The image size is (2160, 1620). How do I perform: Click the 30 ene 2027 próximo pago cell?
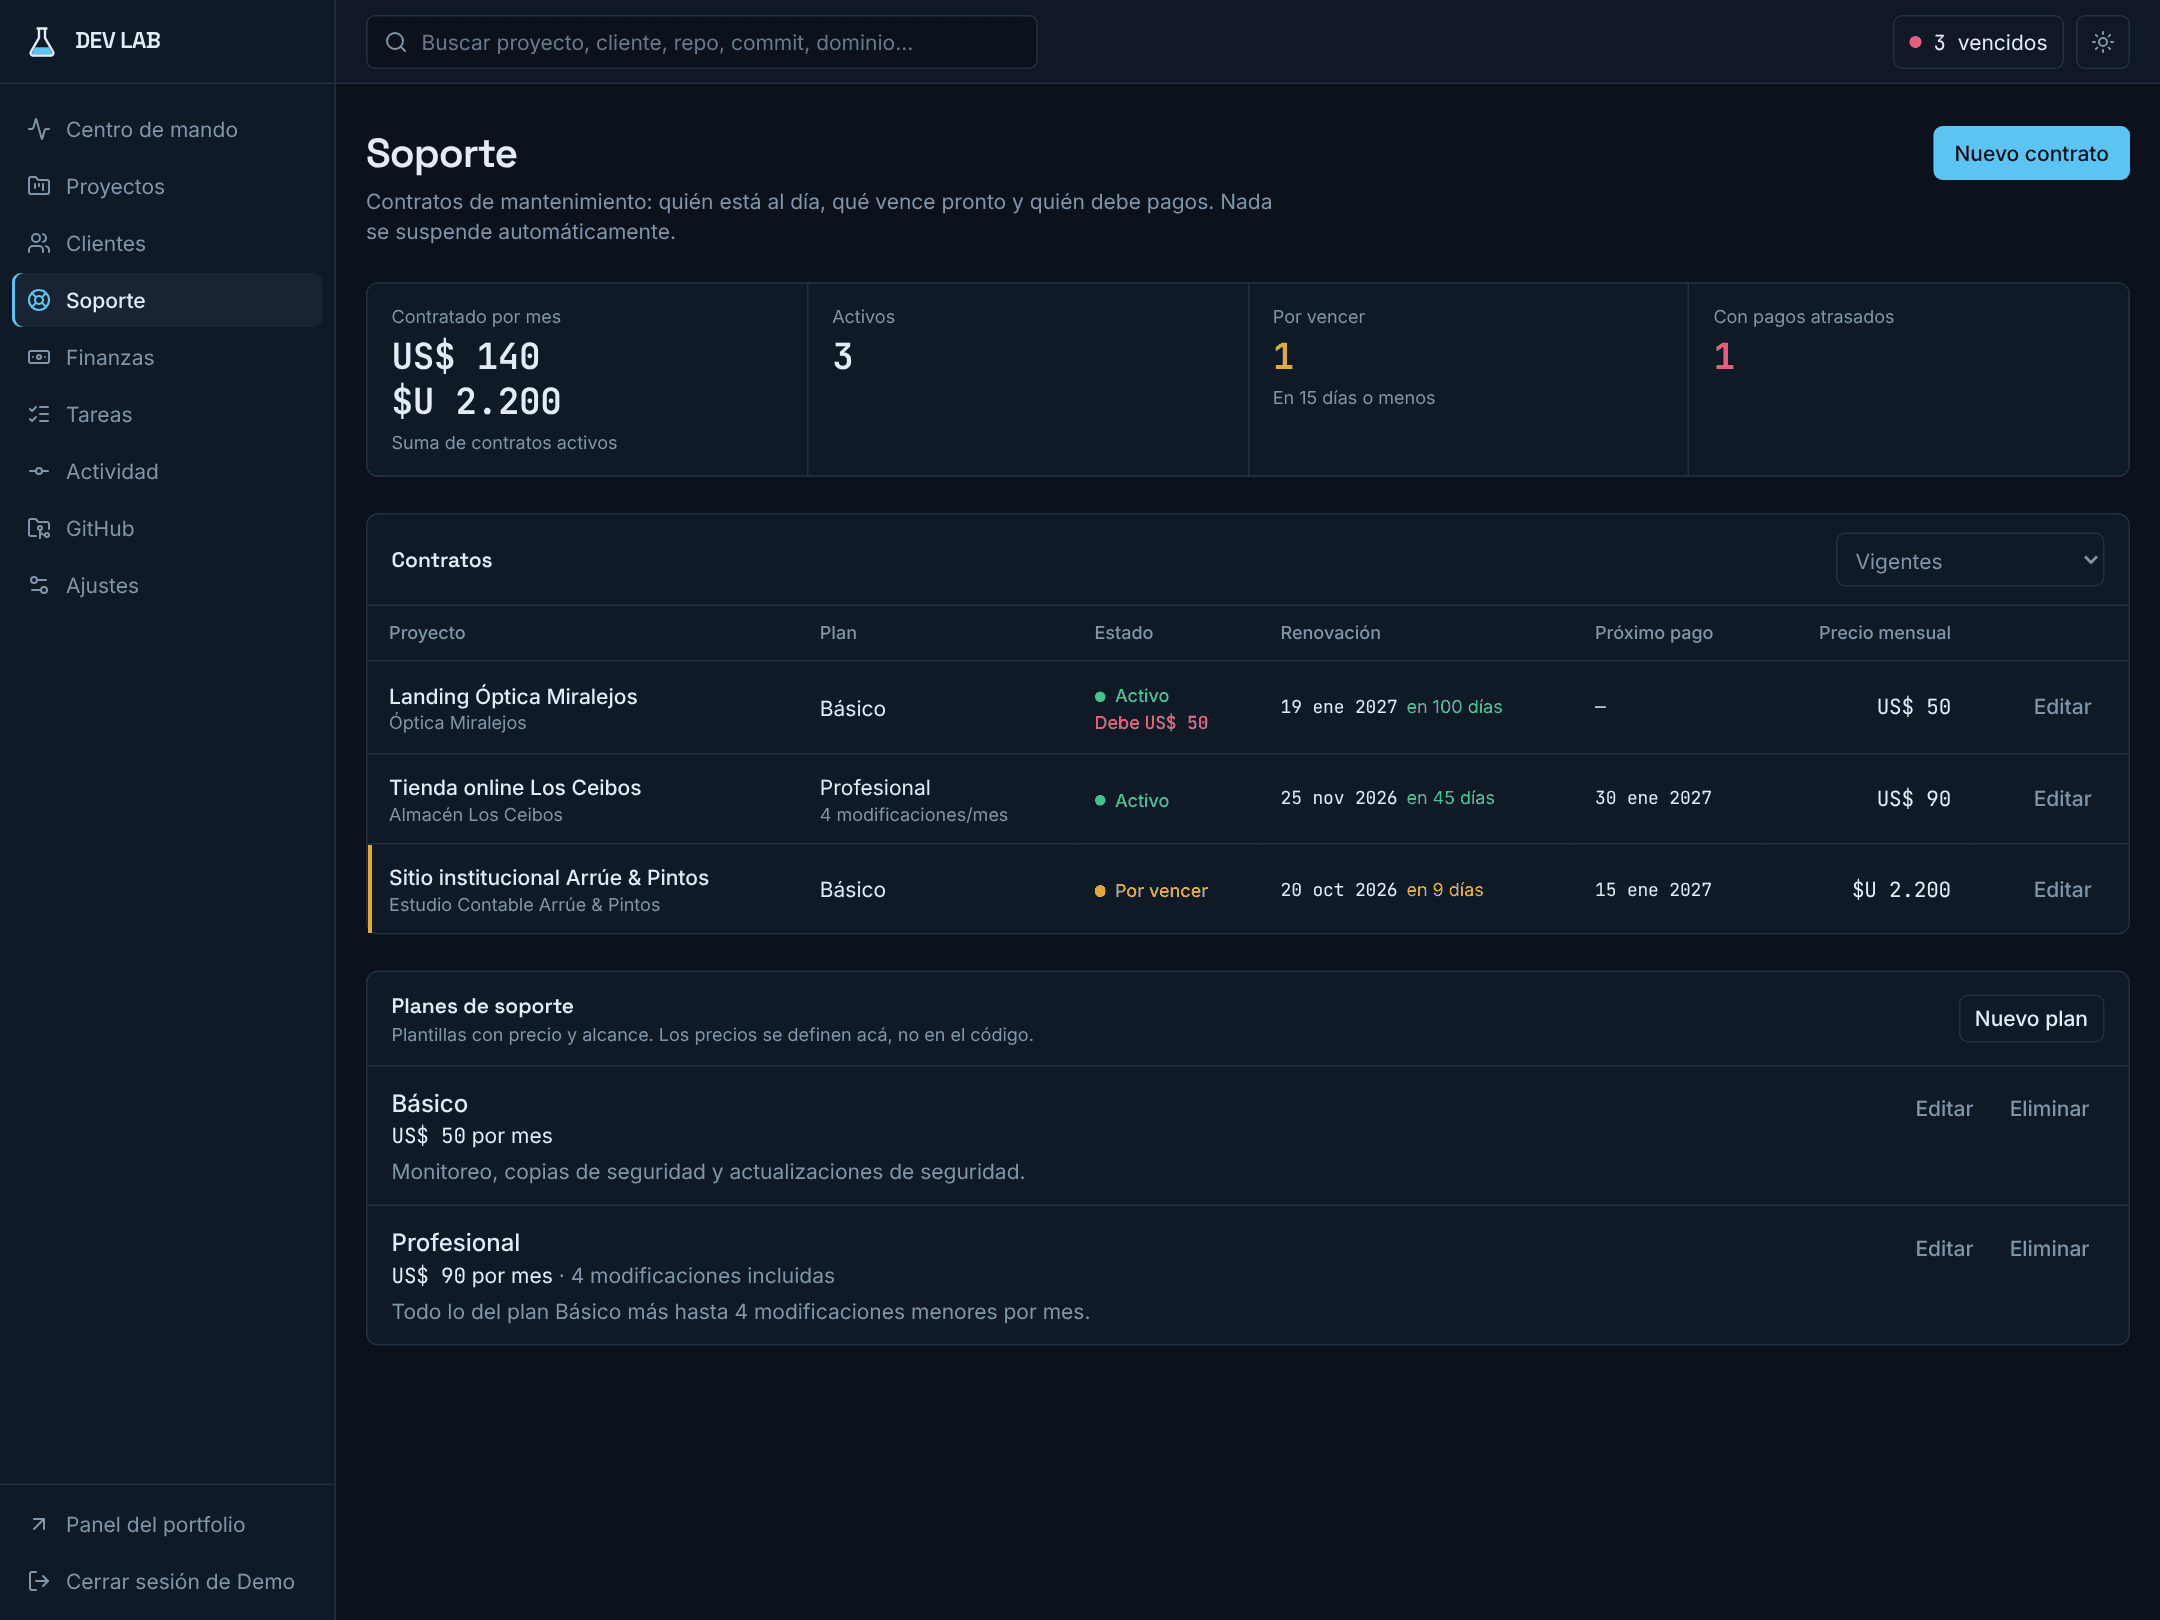coord(1652,798)
